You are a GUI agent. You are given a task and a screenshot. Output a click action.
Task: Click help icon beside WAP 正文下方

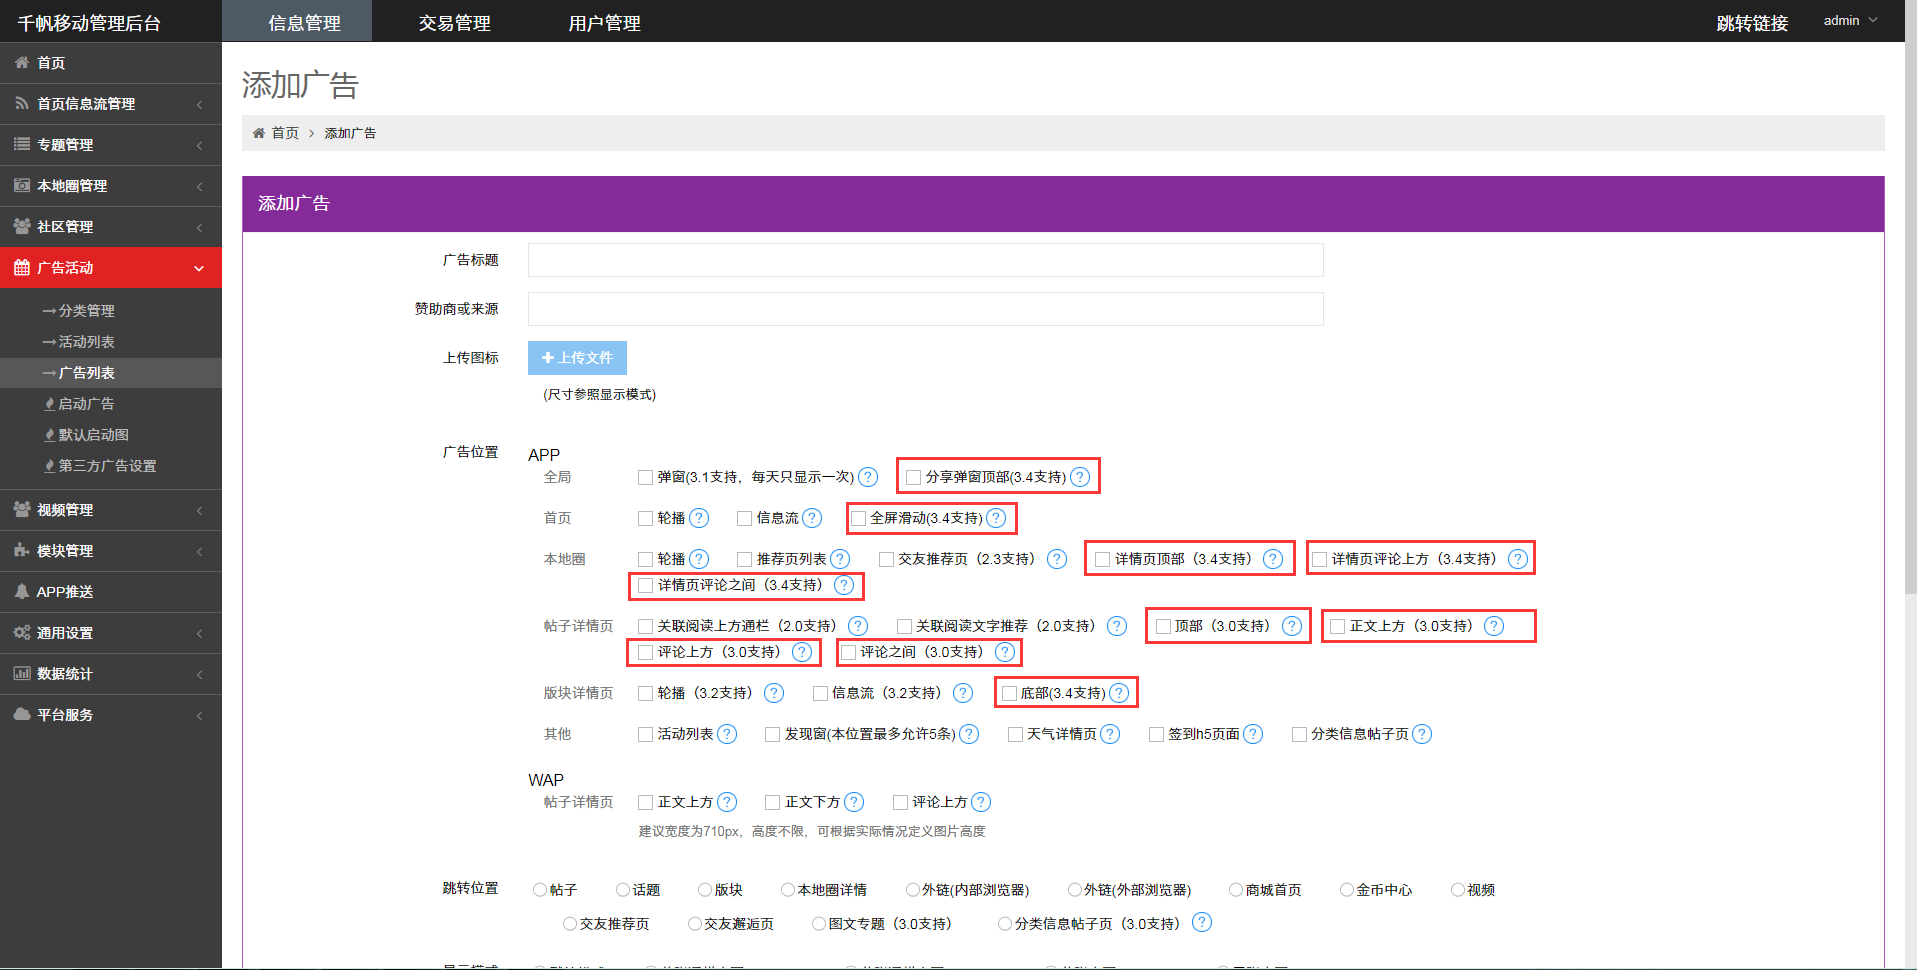point(854,802)
